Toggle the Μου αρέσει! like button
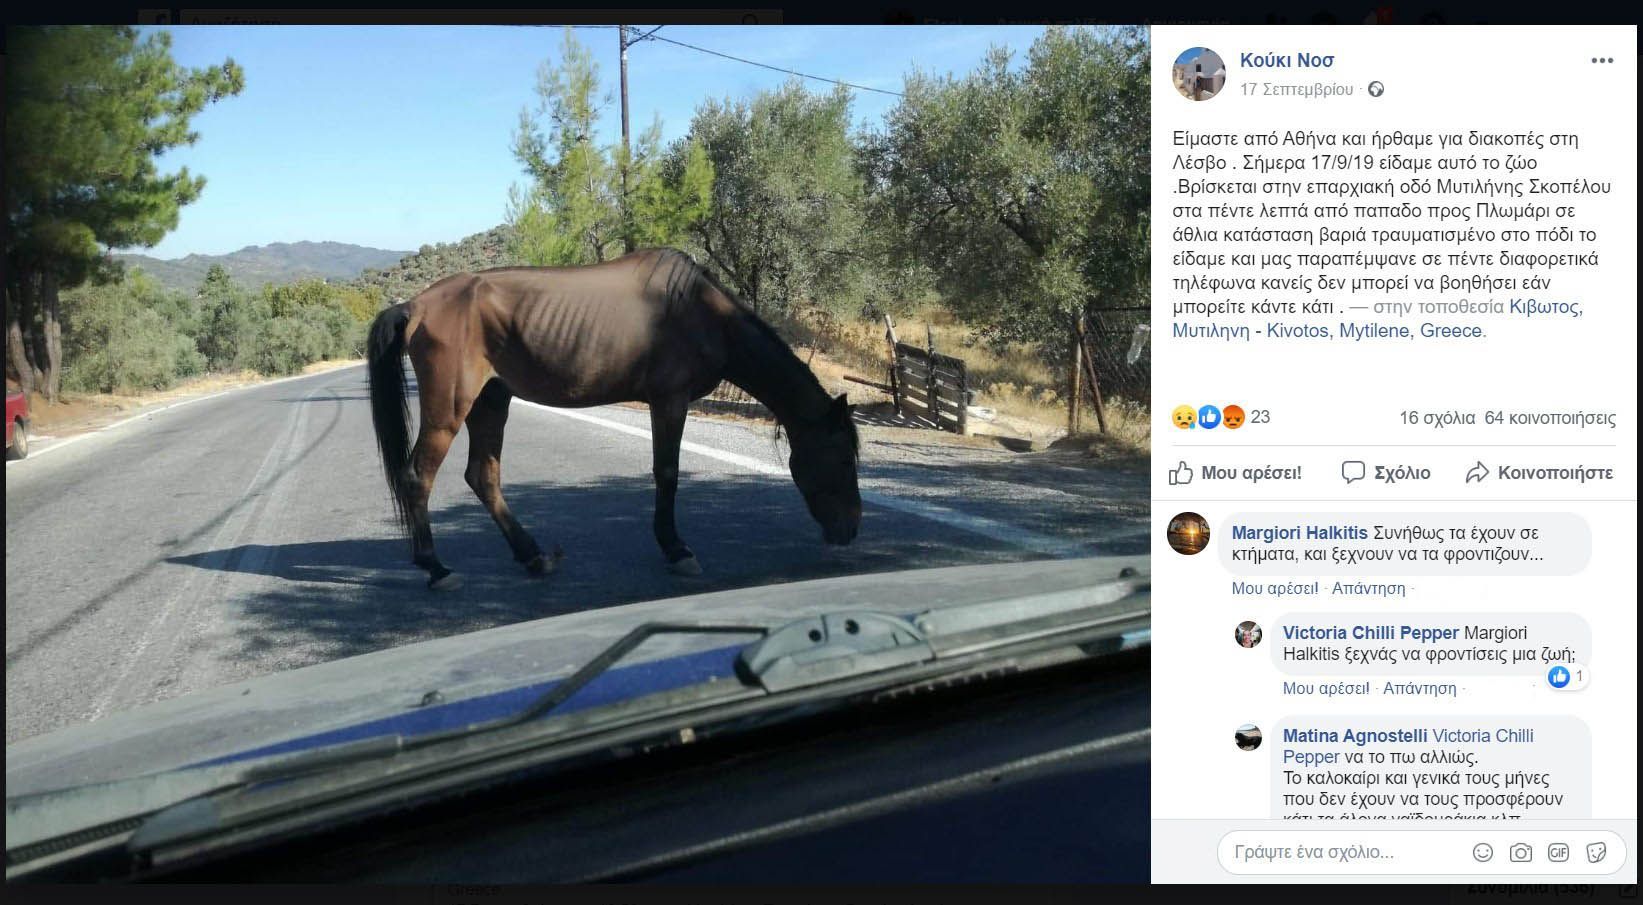 tap(1235, 473)
